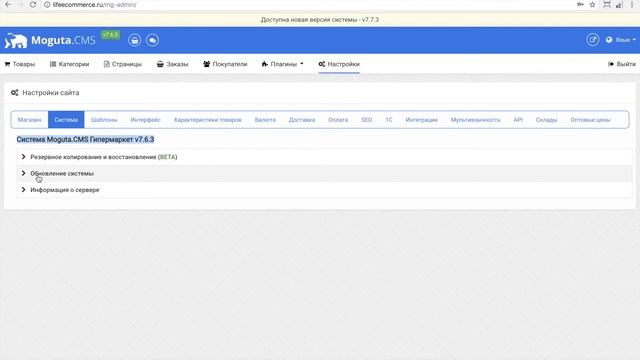Click the Система Moguta.CMS Гипермаркет v7.6.3 heading

(x=85, y=139)
